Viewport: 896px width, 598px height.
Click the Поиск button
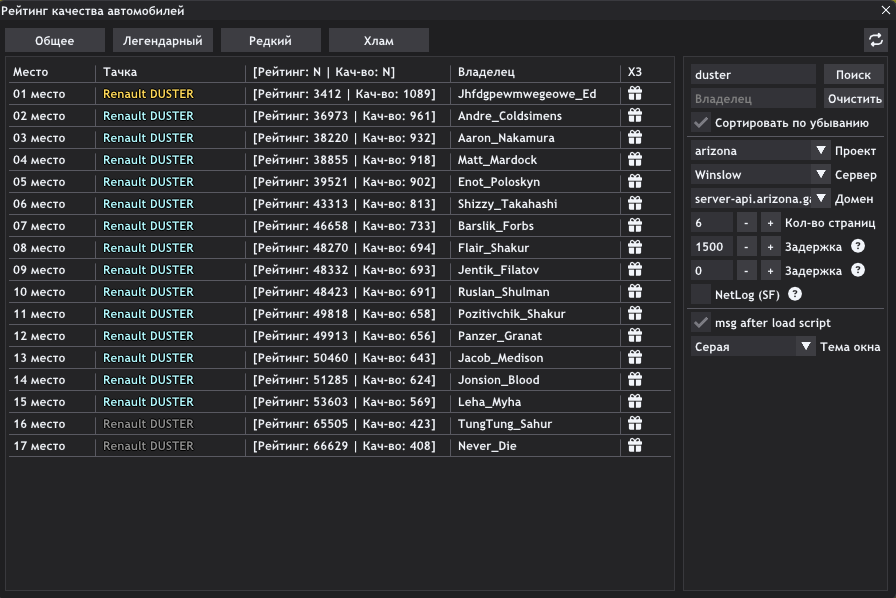tap(853, 74)
